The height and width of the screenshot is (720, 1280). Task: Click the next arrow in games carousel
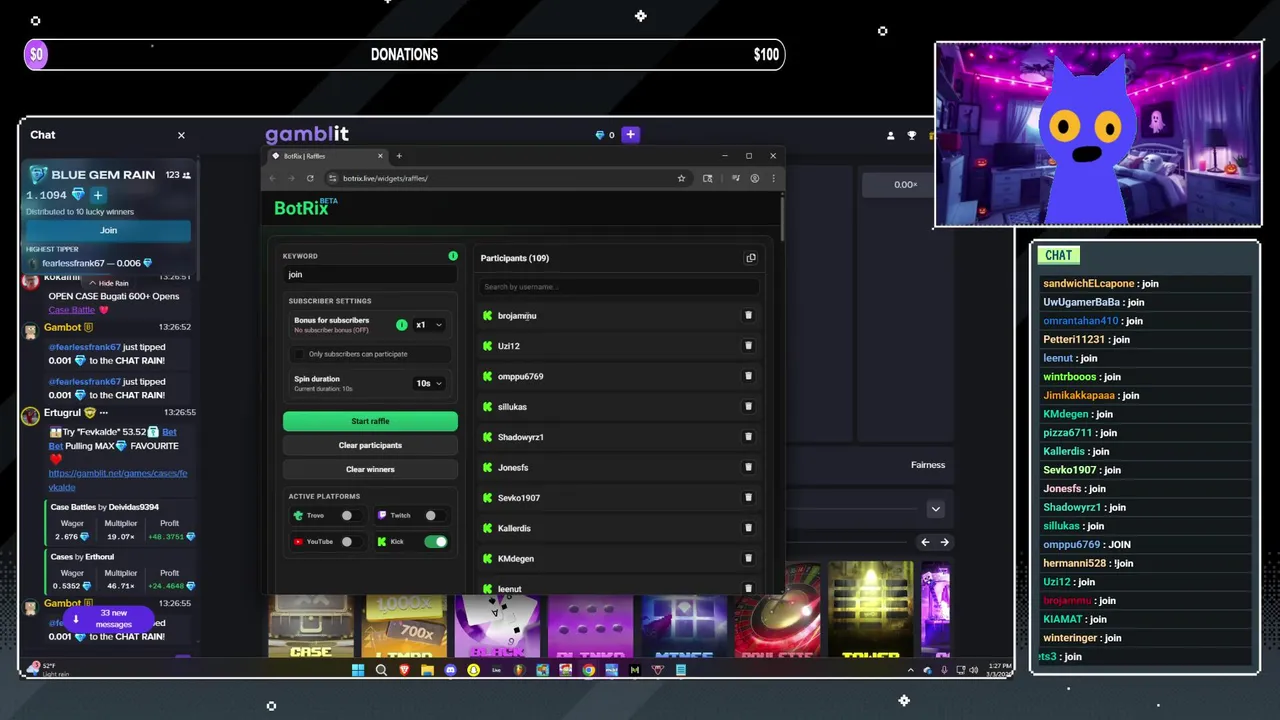pos(944,542)
